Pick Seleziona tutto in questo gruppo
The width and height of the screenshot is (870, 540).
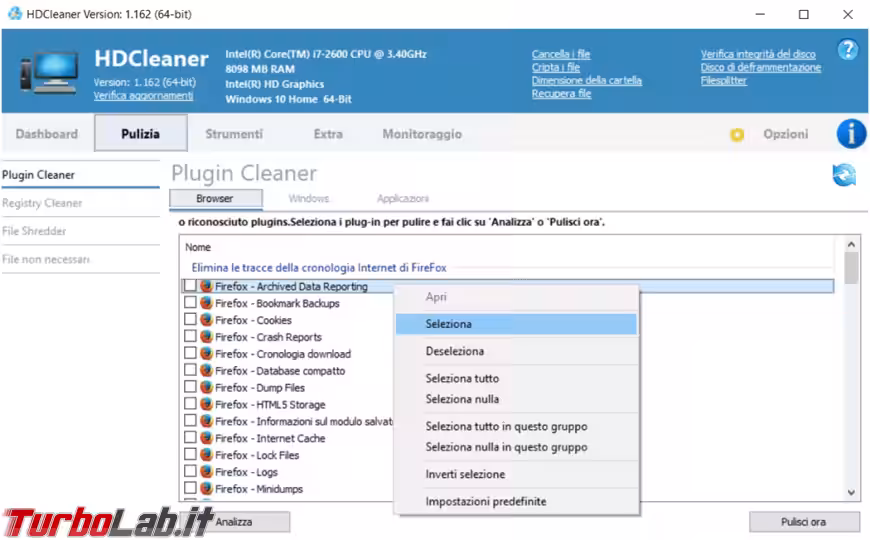pyautogui.click(x=516, y=426)
